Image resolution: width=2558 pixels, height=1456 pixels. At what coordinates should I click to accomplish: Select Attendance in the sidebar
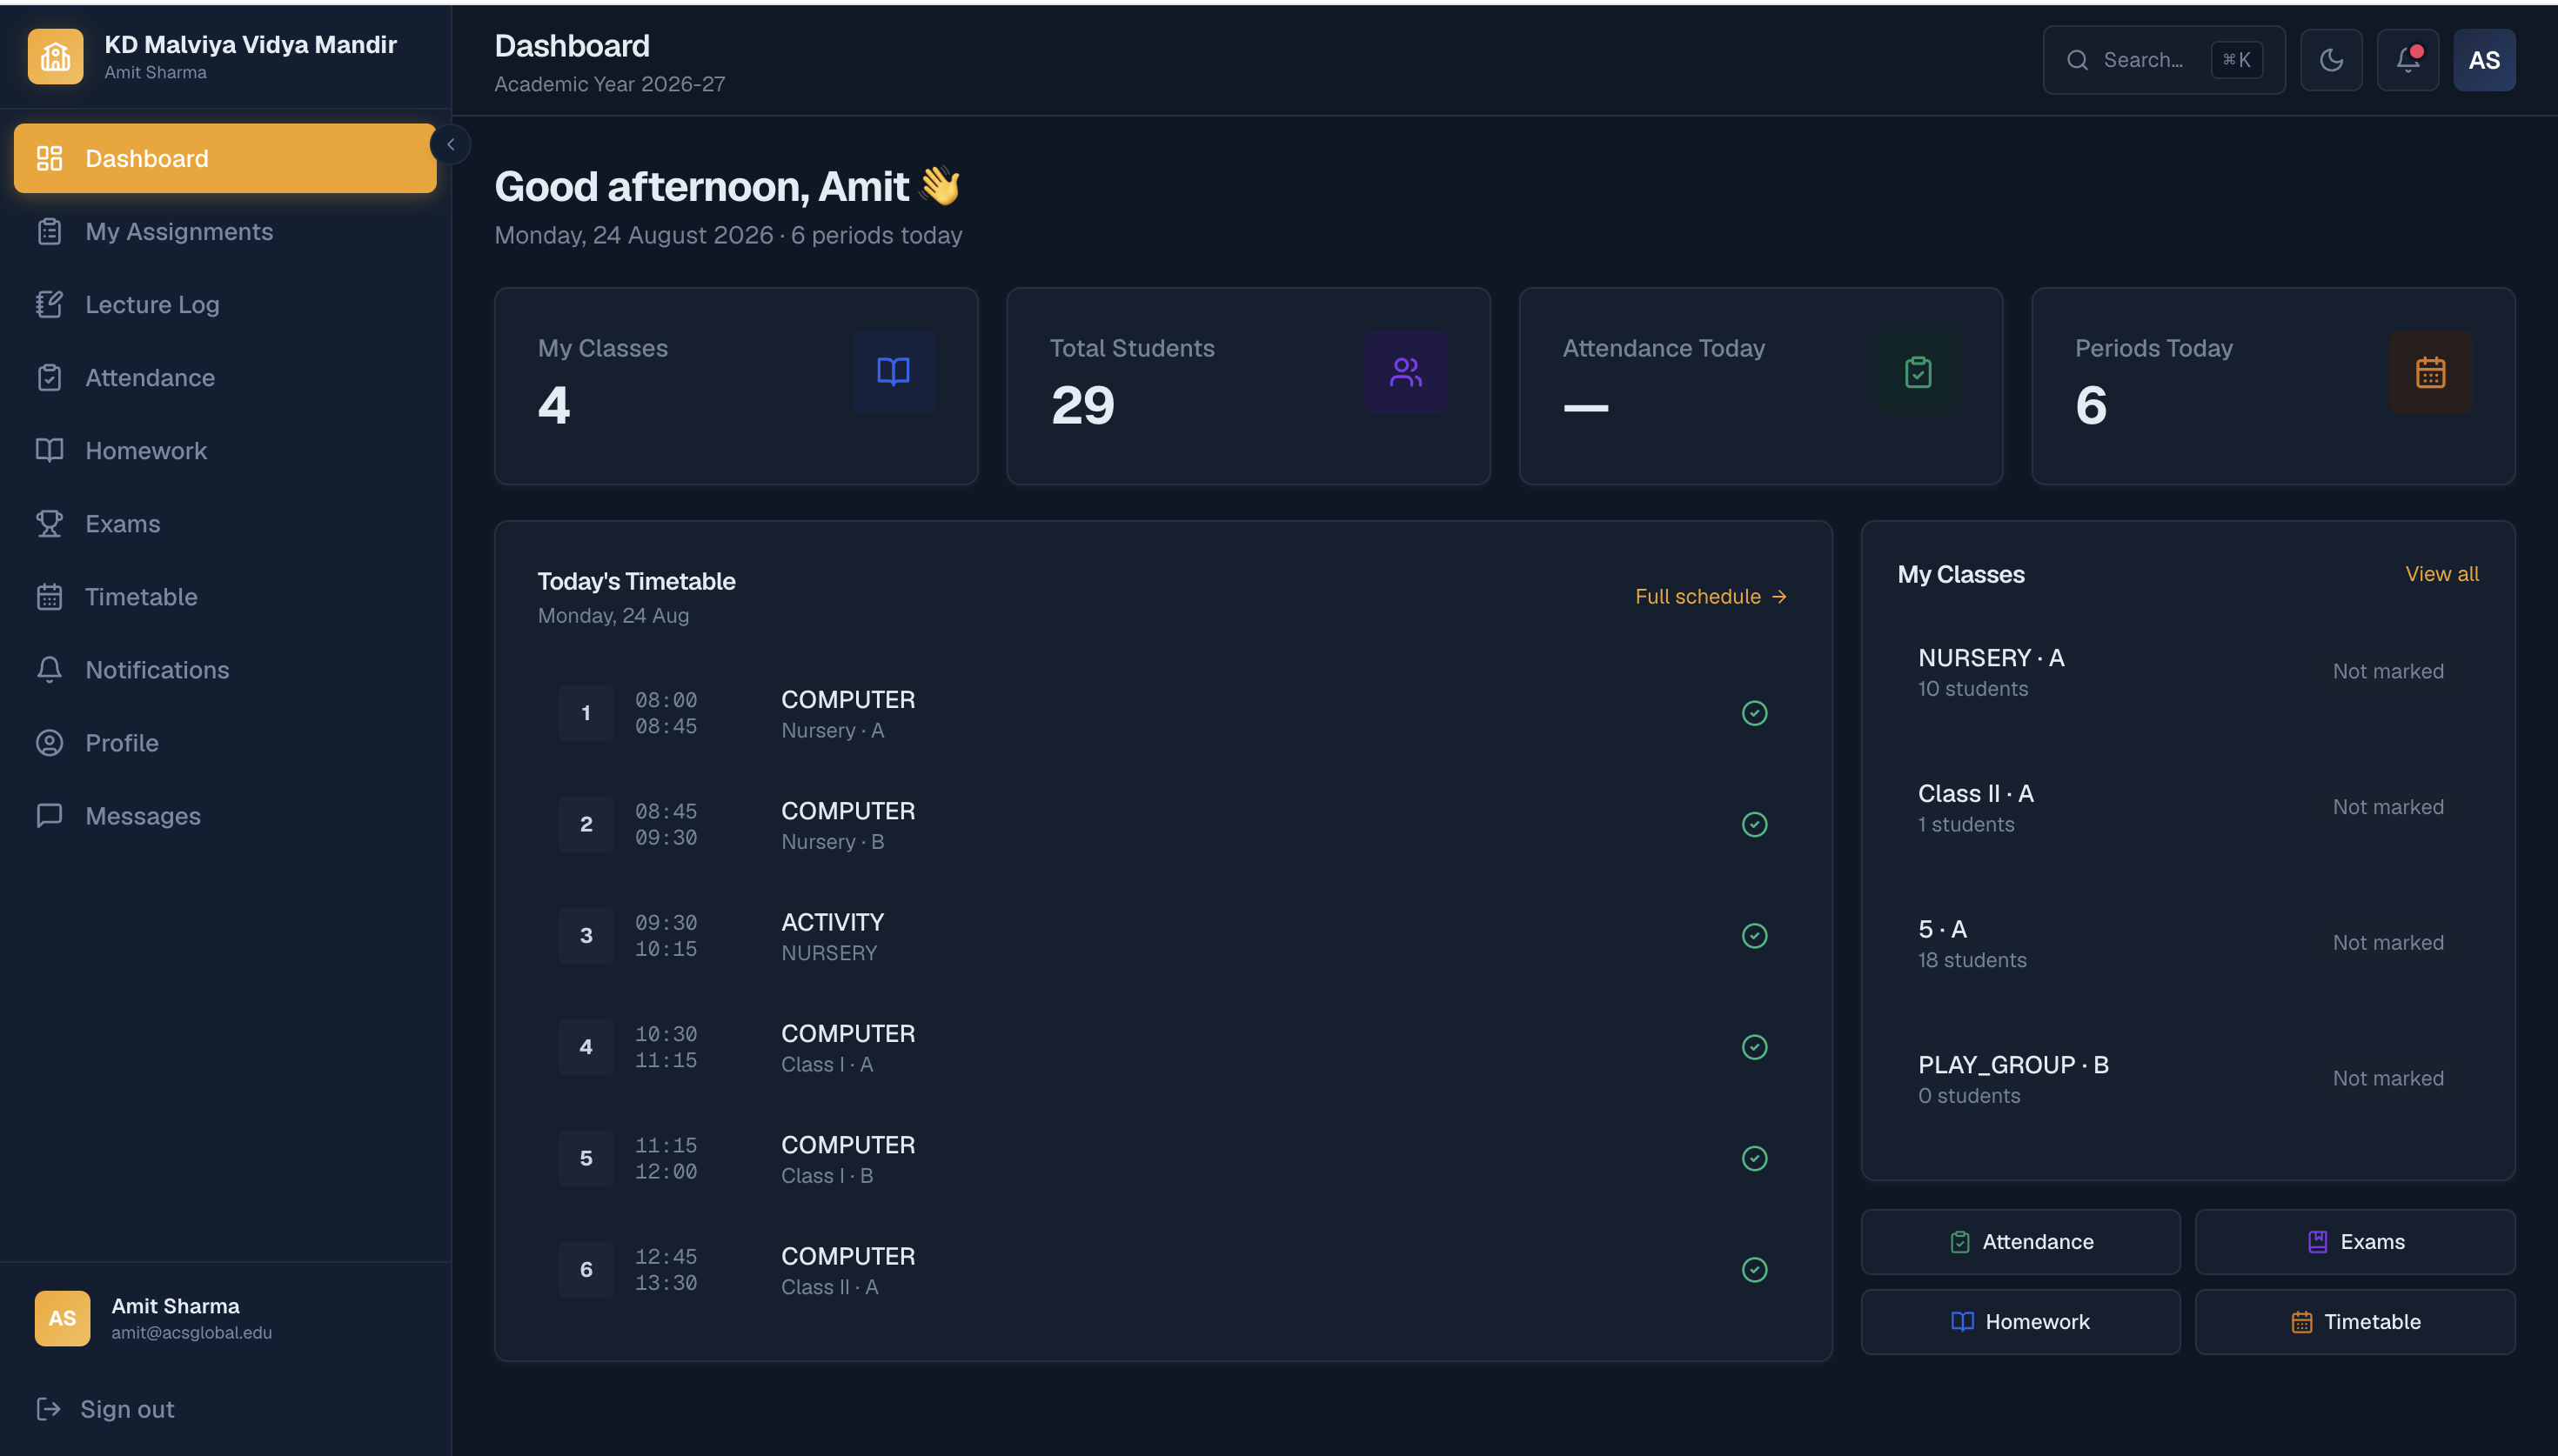click(225, 377)
